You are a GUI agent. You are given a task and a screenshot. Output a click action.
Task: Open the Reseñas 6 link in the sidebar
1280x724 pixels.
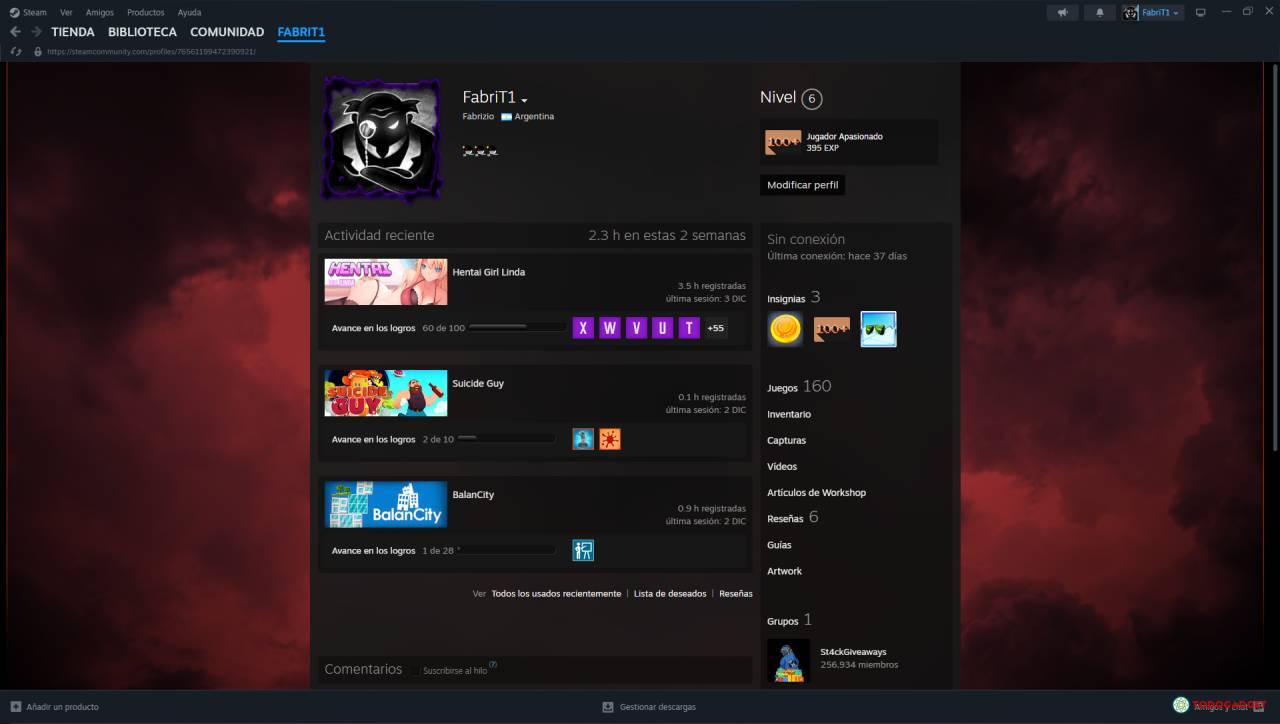click(x=793, y=518)
